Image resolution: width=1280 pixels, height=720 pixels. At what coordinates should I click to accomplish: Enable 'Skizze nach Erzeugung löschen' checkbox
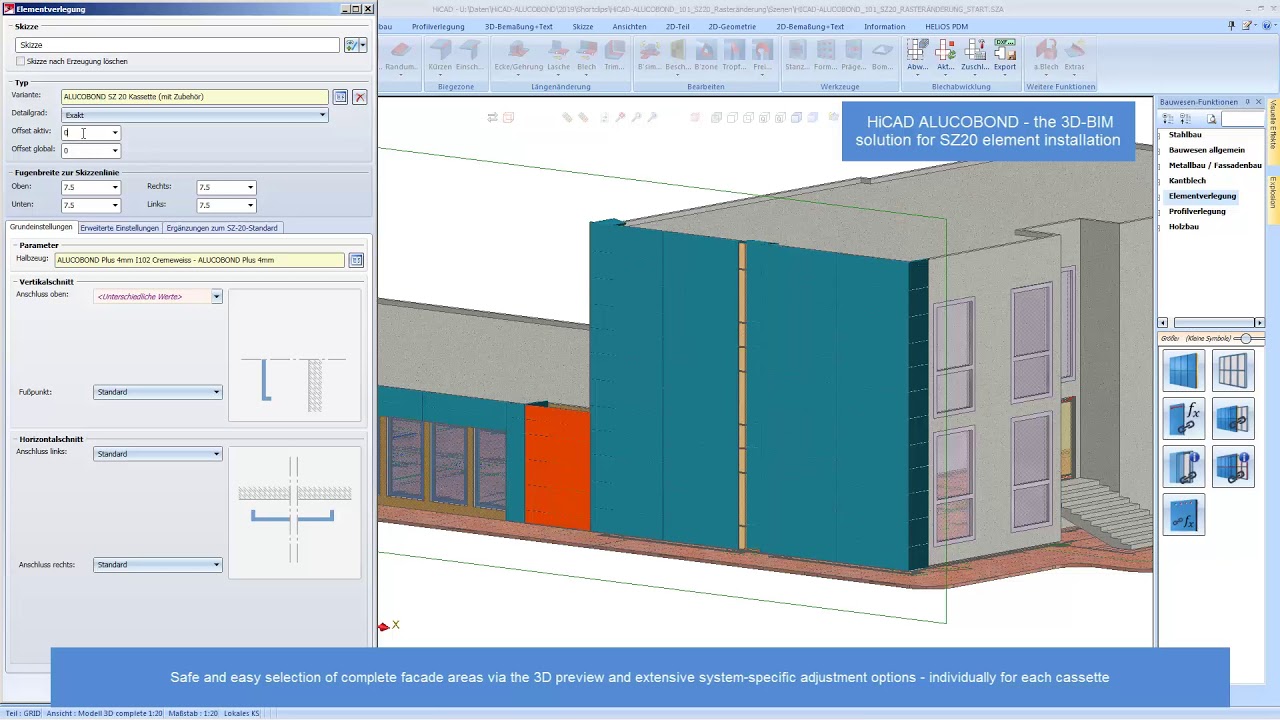pyautogui.click(x=20, y=61)
